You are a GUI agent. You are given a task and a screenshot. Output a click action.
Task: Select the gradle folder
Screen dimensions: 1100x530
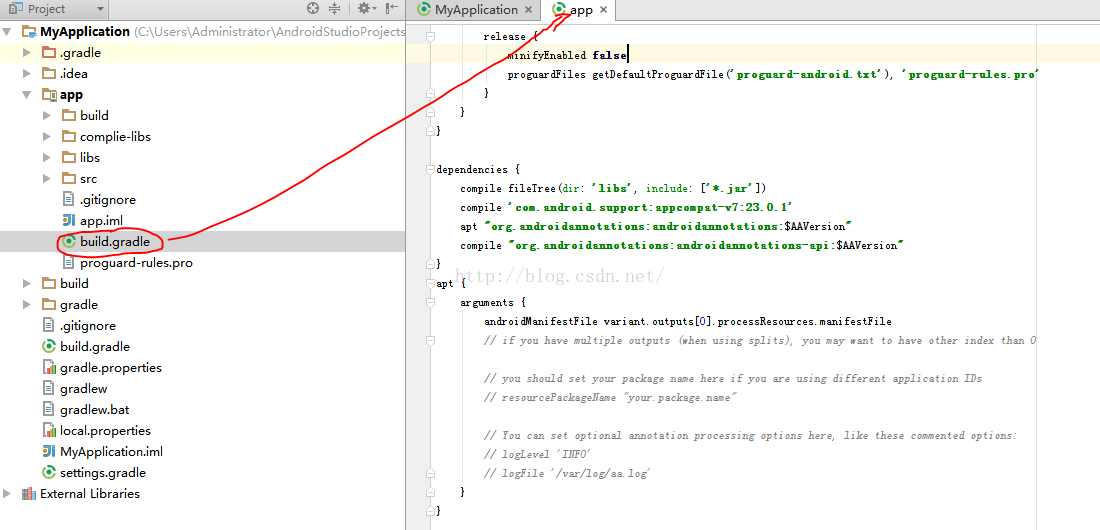(x=79, y=305)
